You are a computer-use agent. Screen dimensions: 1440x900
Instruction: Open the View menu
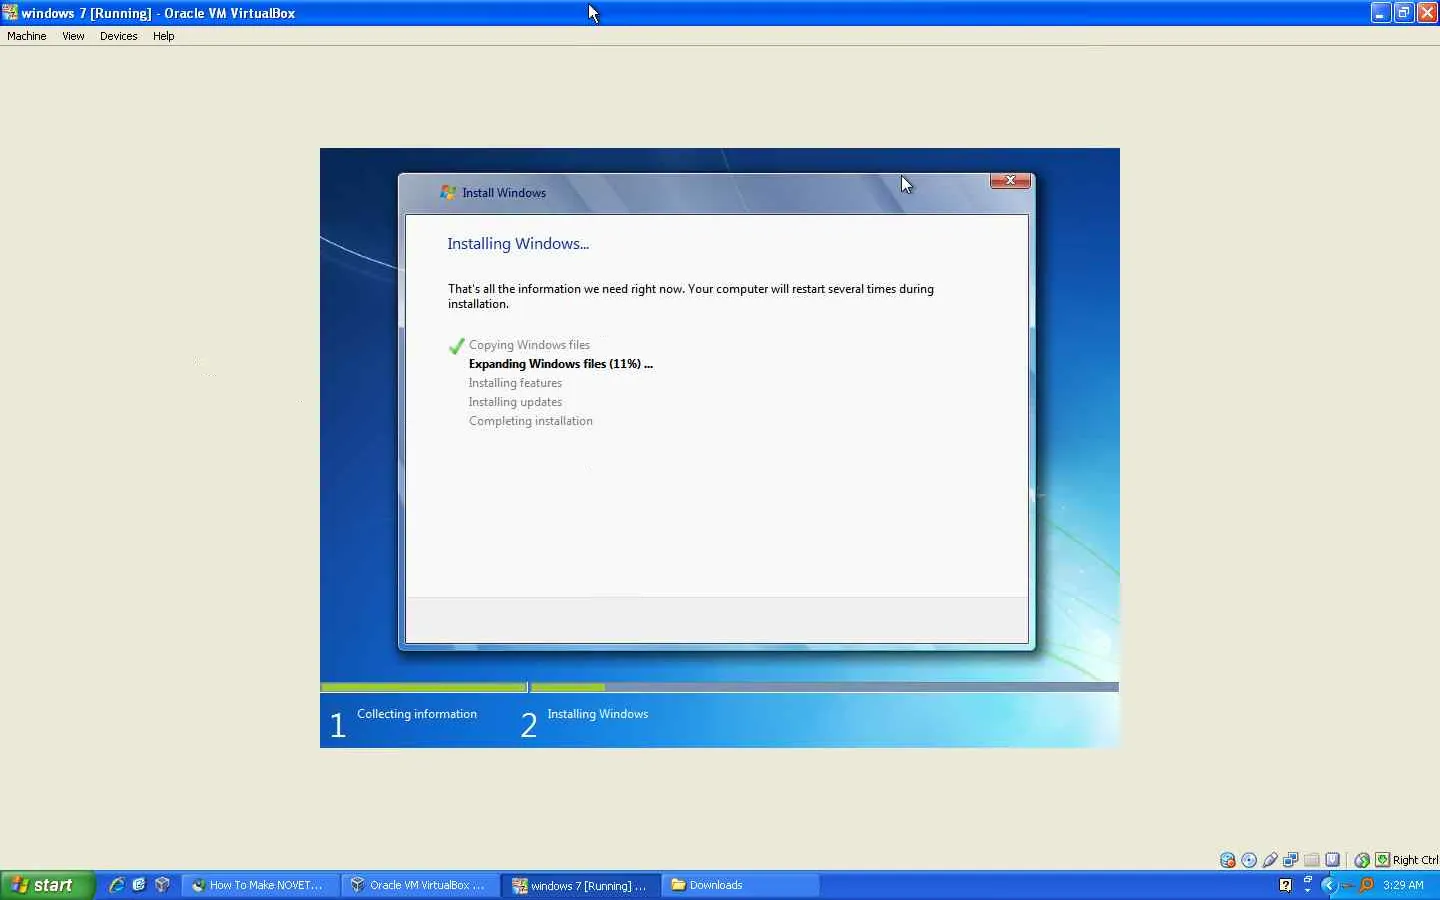click(x=73, y=36)
